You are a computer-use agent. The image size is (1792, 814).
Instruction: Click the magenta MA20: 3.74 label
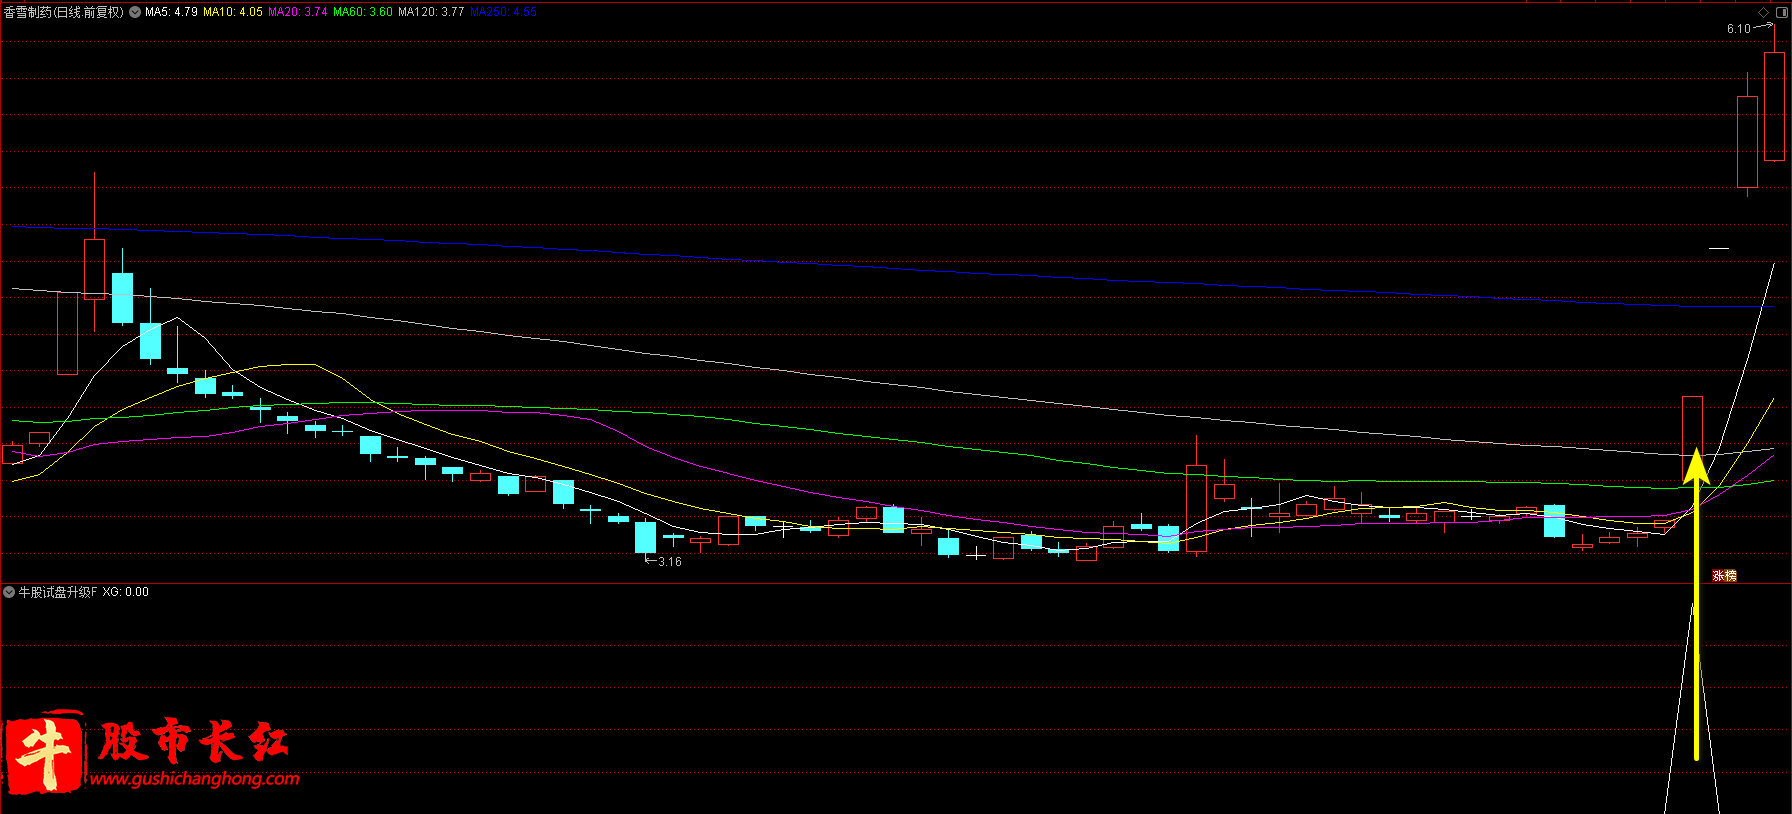pos(298,12)
